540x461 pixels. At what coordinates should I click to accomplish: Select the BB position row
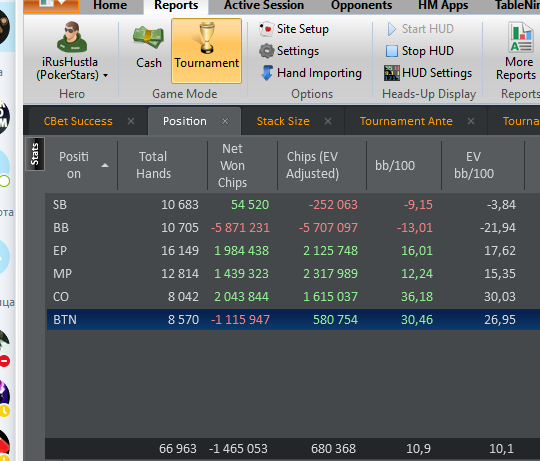coord(293,228)
